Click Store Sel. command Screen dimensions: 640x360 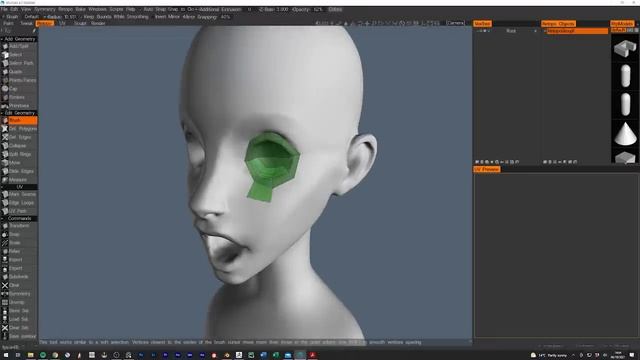coord(19,311)
